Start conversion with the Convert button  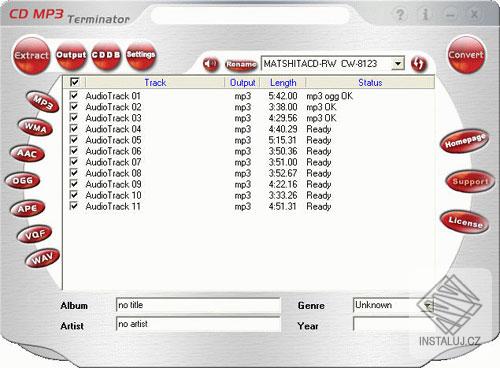(466, 55)
